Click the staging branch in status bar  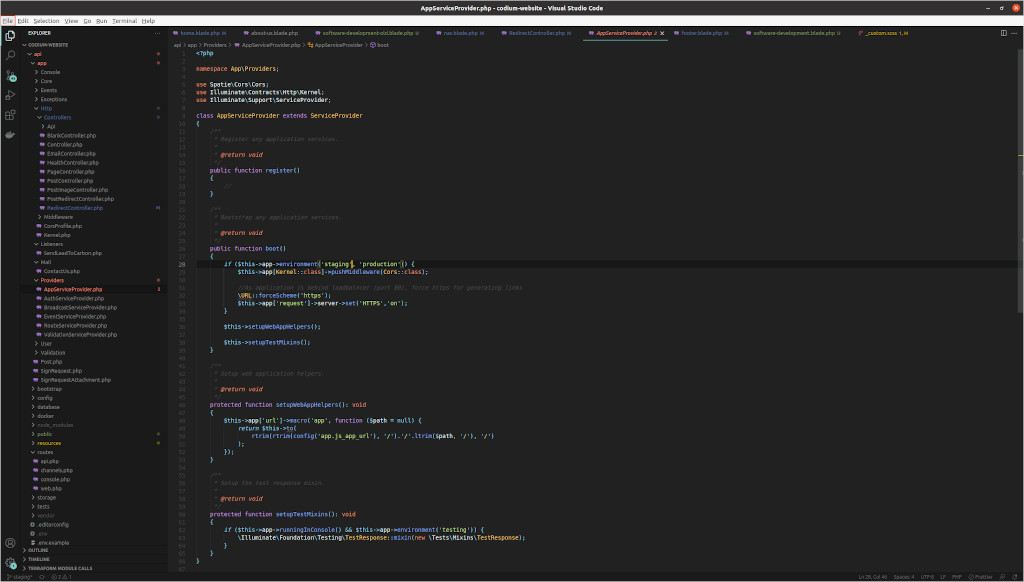pos(19,577)
